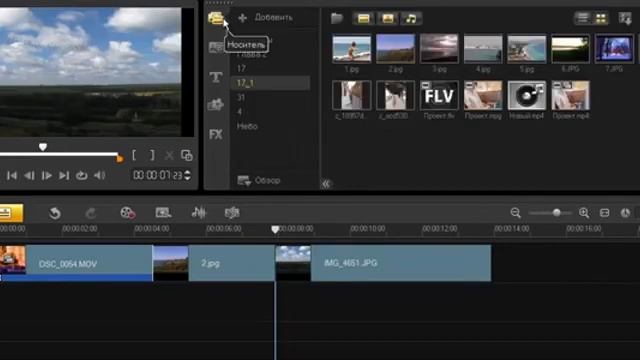Select the IMG_4651.JPG clip on timeline
The height and width of the screenshot is (360, 640).
pyautogui.click(x=384, y=263)
